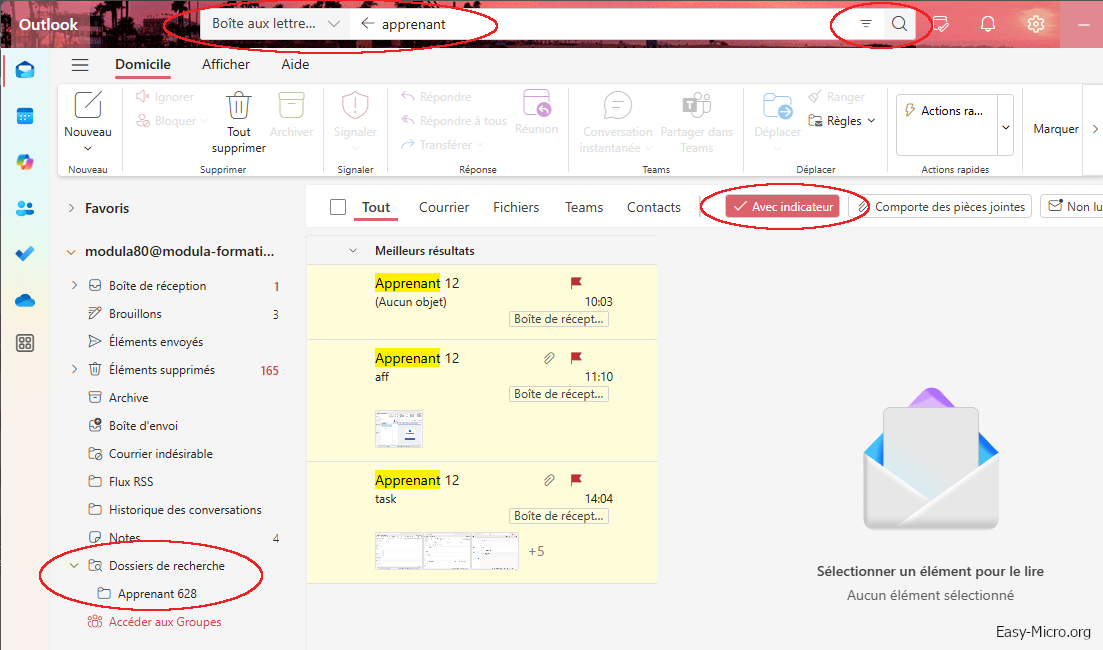Screen dimensions: 1103x650
Task: Toggle the Non lu filter
Action: [1073, 207]
